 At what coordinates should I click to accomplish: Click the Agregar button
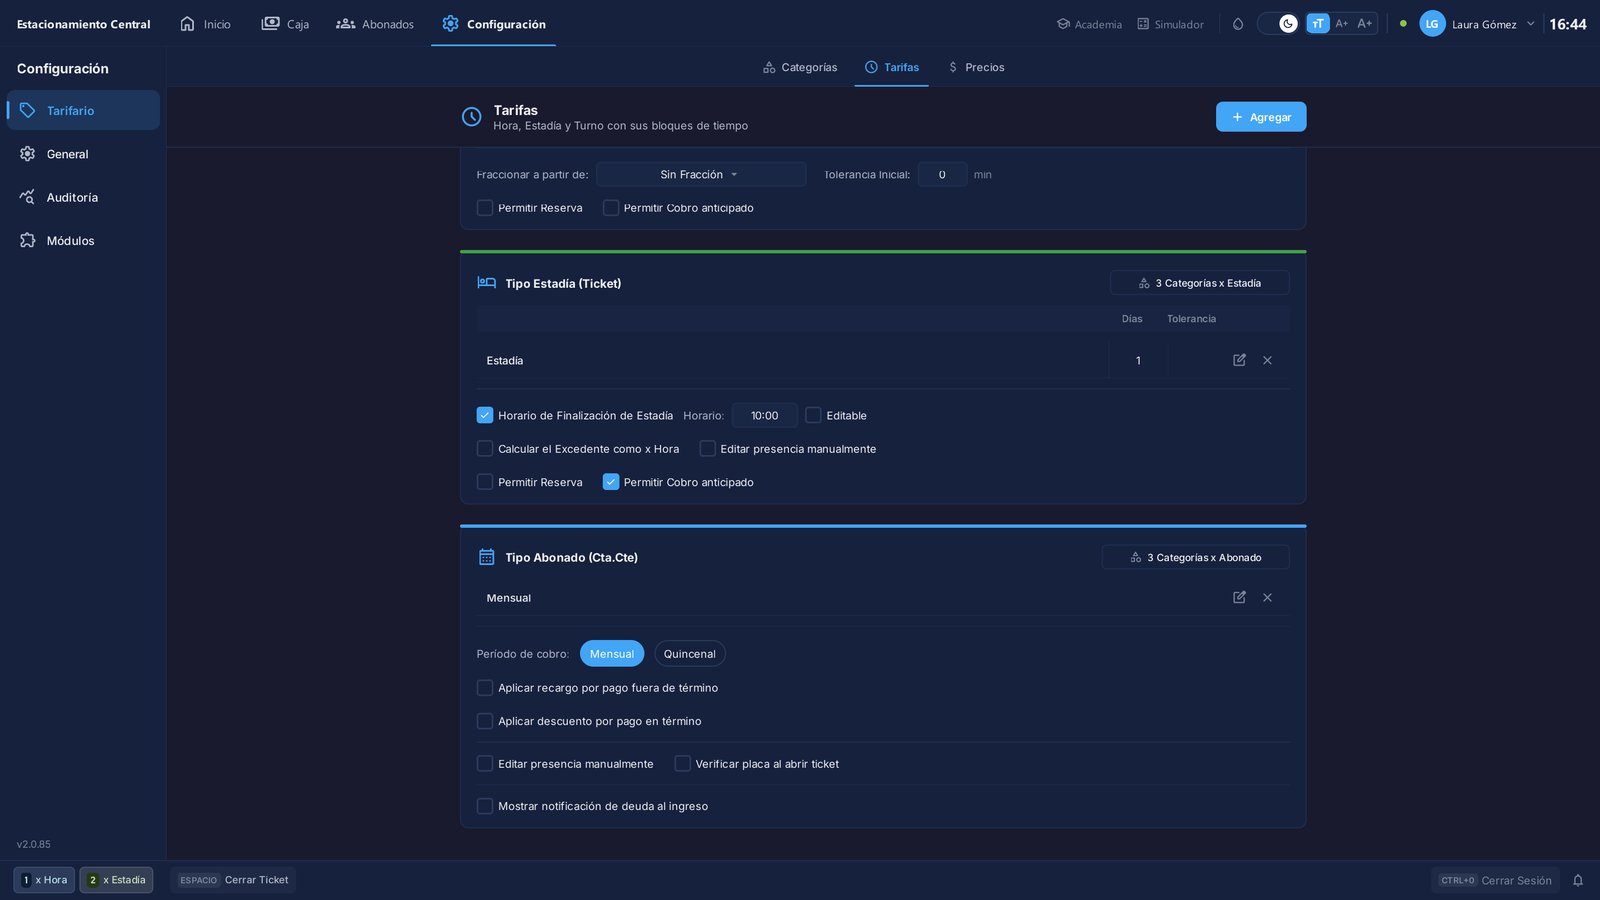[1261, 117]
